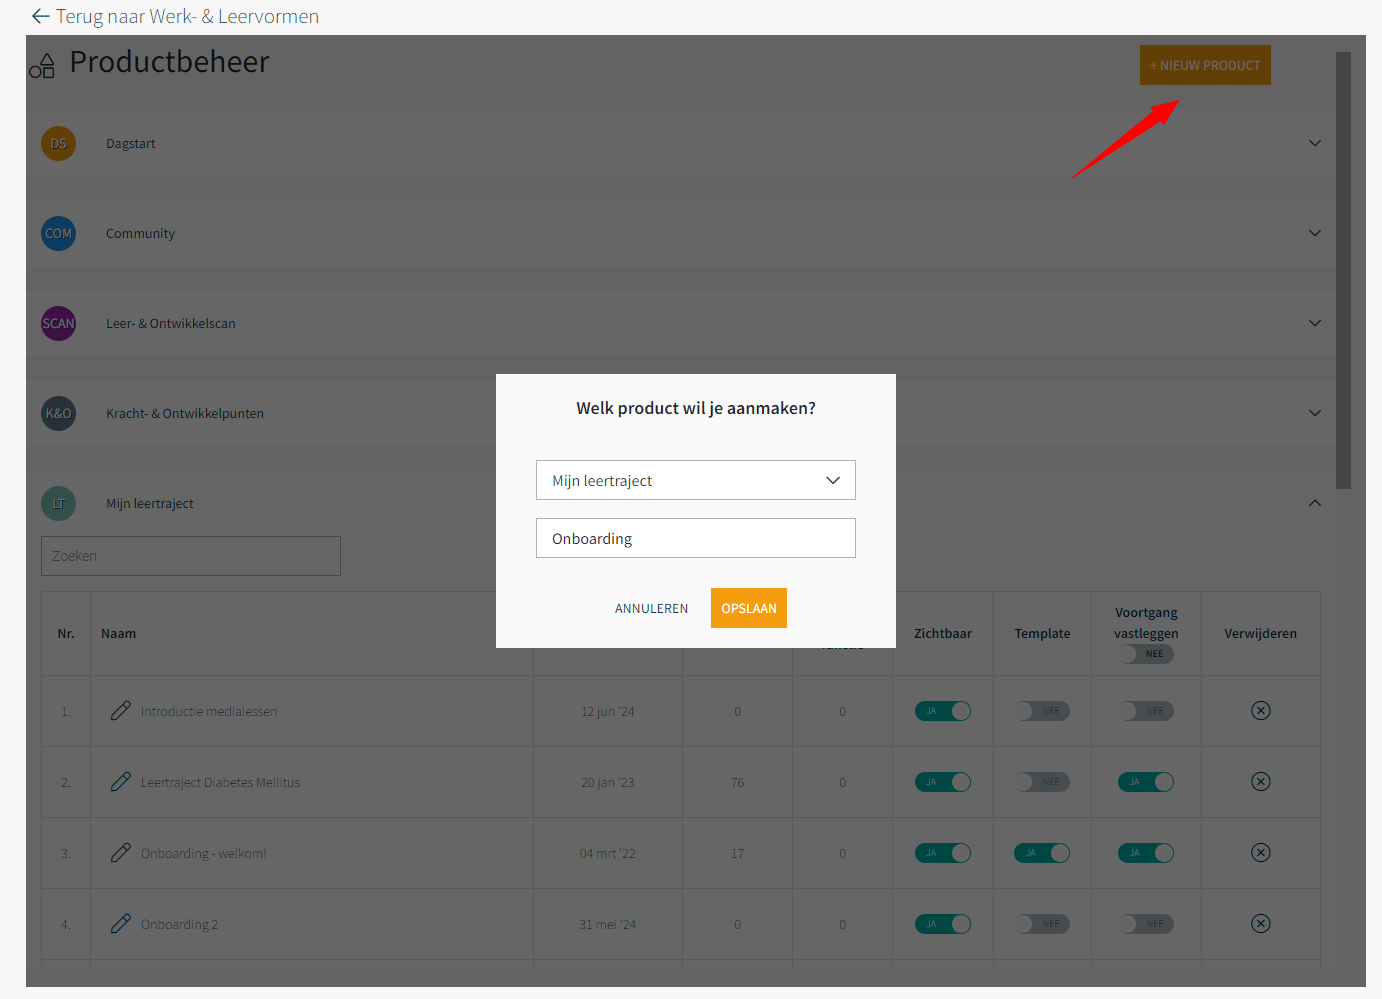Toggle Zichtbaar for Introductie medialessen
This screenshot has height=999, width=1382.
pos(942,711)
